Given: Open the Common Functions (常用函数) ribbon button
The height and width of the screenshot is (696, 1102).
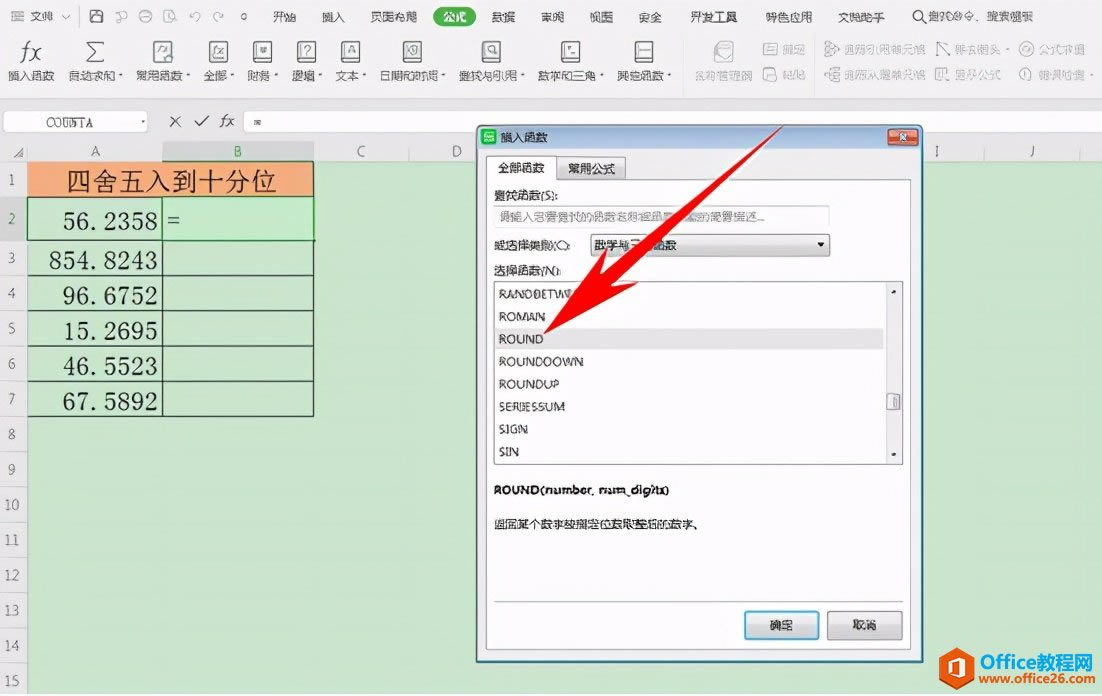Looking at the screenshot, I should (x=162, y=61).
